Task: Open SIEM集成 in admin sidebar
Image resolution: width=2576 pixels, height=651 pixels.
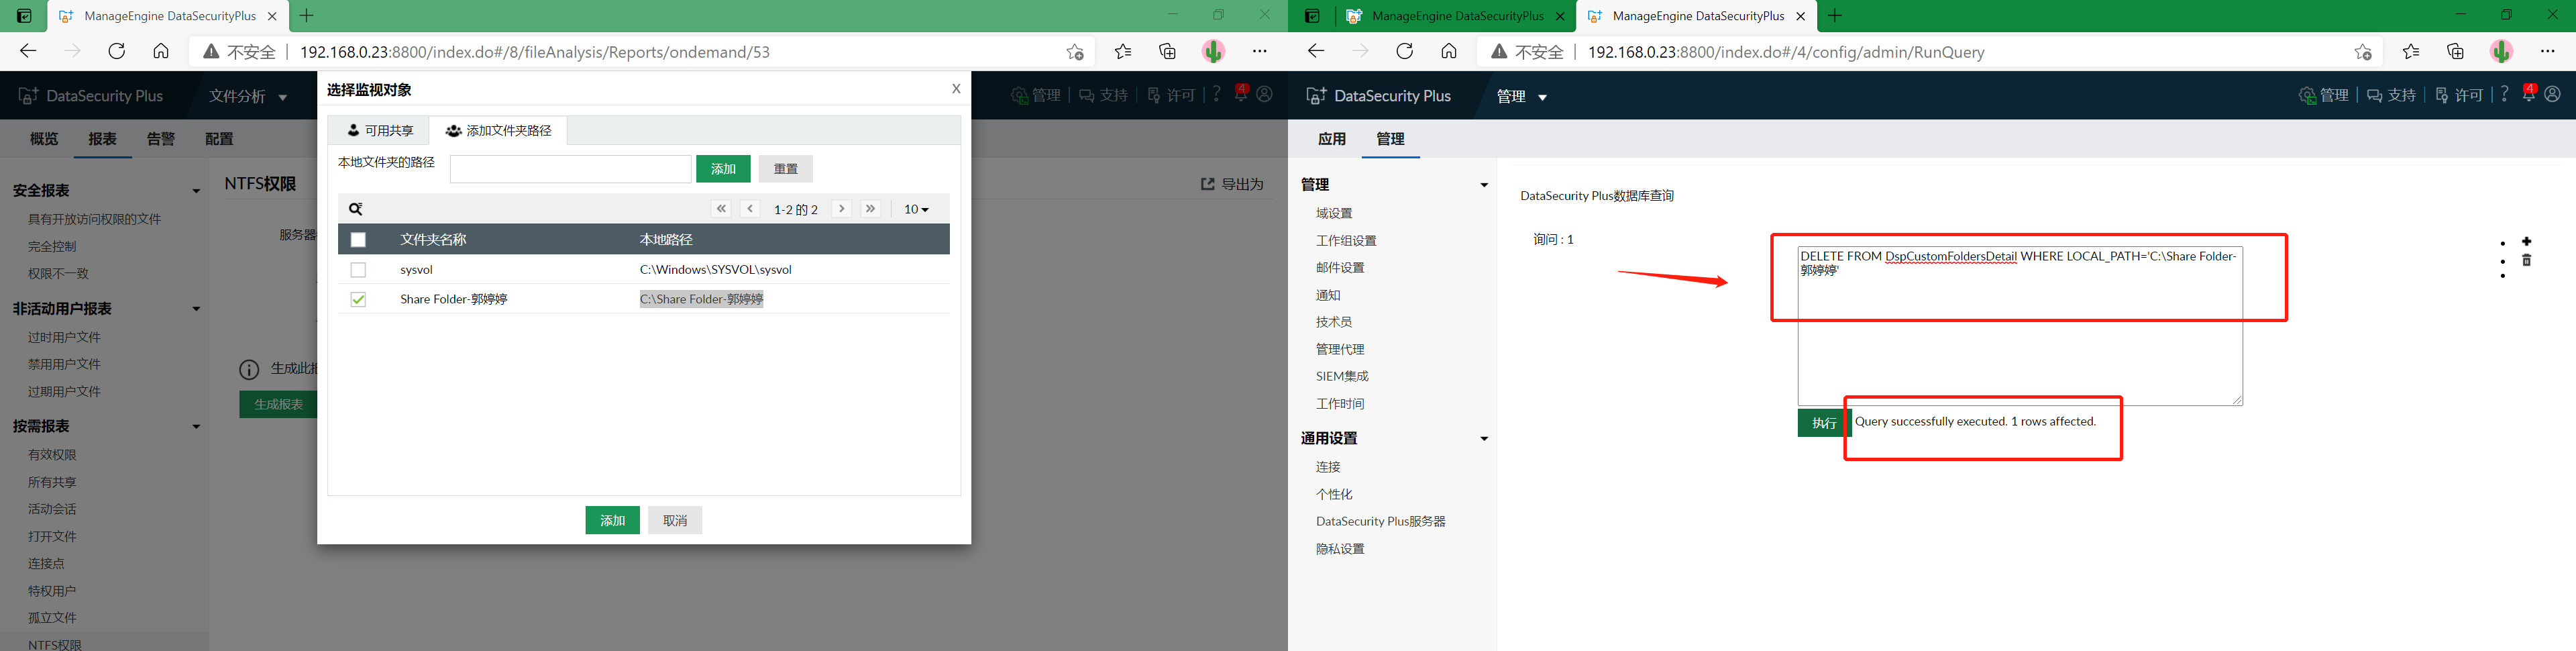Action: 1342,376
